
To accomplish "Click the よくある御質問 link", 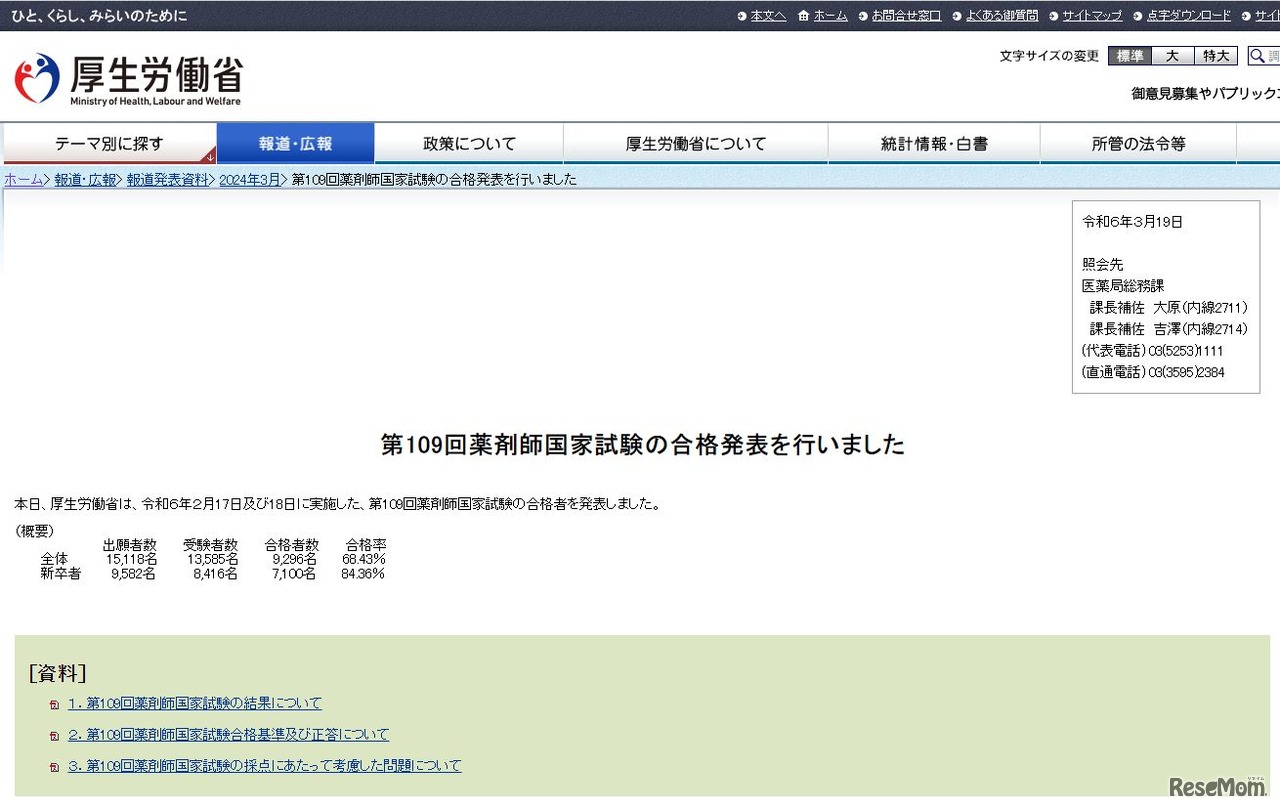I will click(x=1003, y=16).
